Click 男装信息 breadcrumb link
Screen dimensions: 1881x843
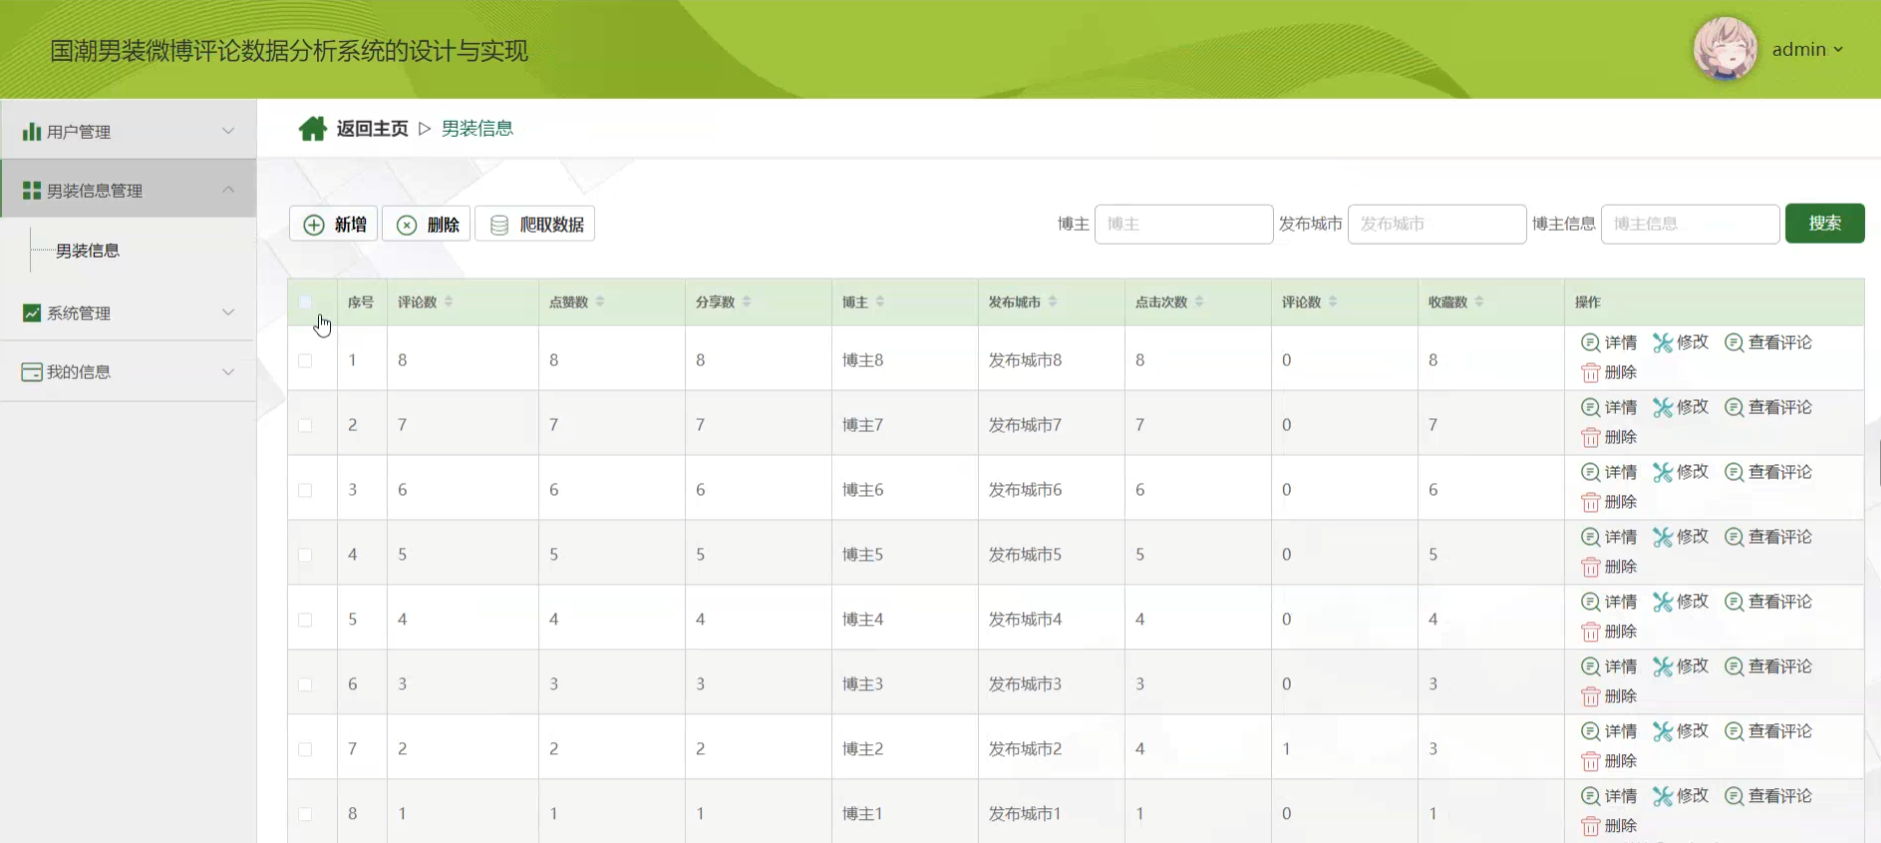(x=477, y=129)
